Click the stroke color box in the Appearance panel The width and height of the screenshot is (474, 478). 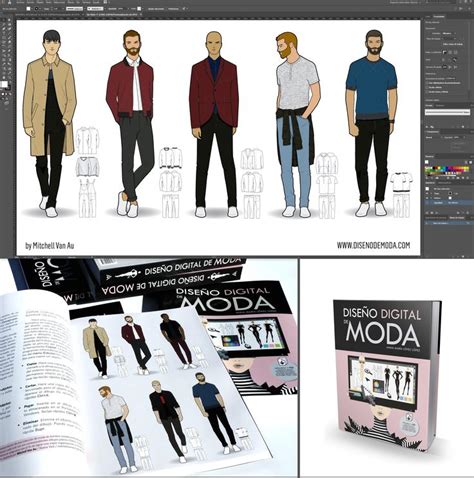[450, 193]
